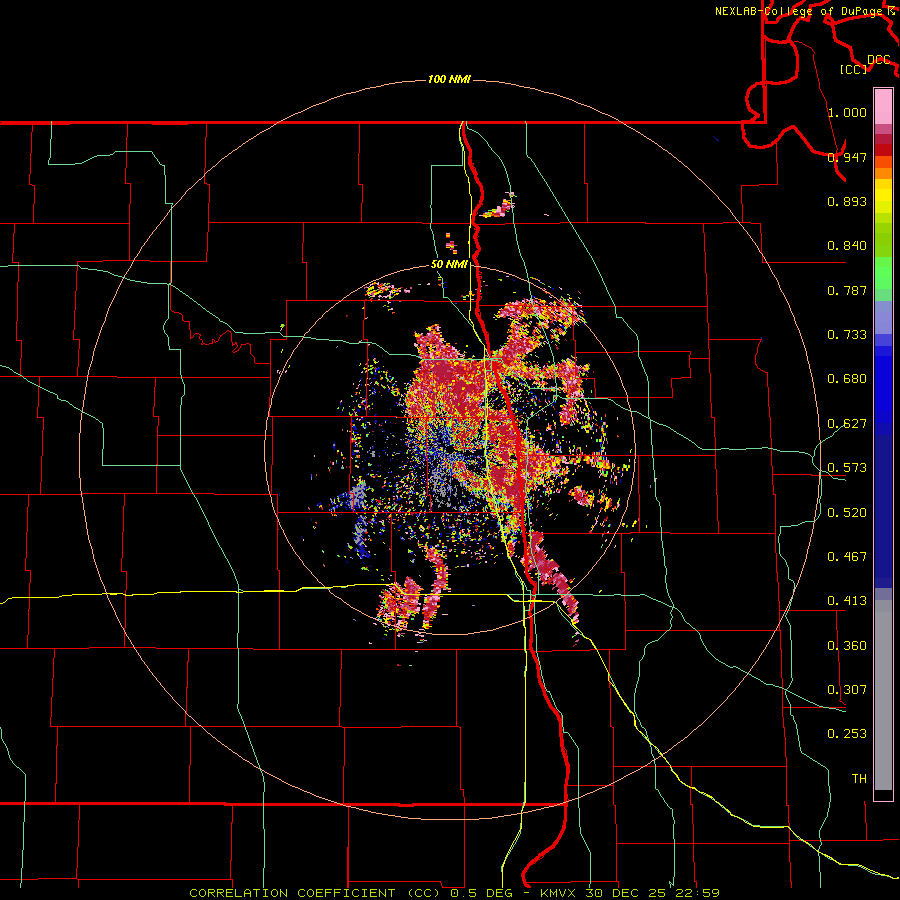Click the 0.733 scale value
The image size is (900, 900).
pyautogui.click(x=847, y=335)
